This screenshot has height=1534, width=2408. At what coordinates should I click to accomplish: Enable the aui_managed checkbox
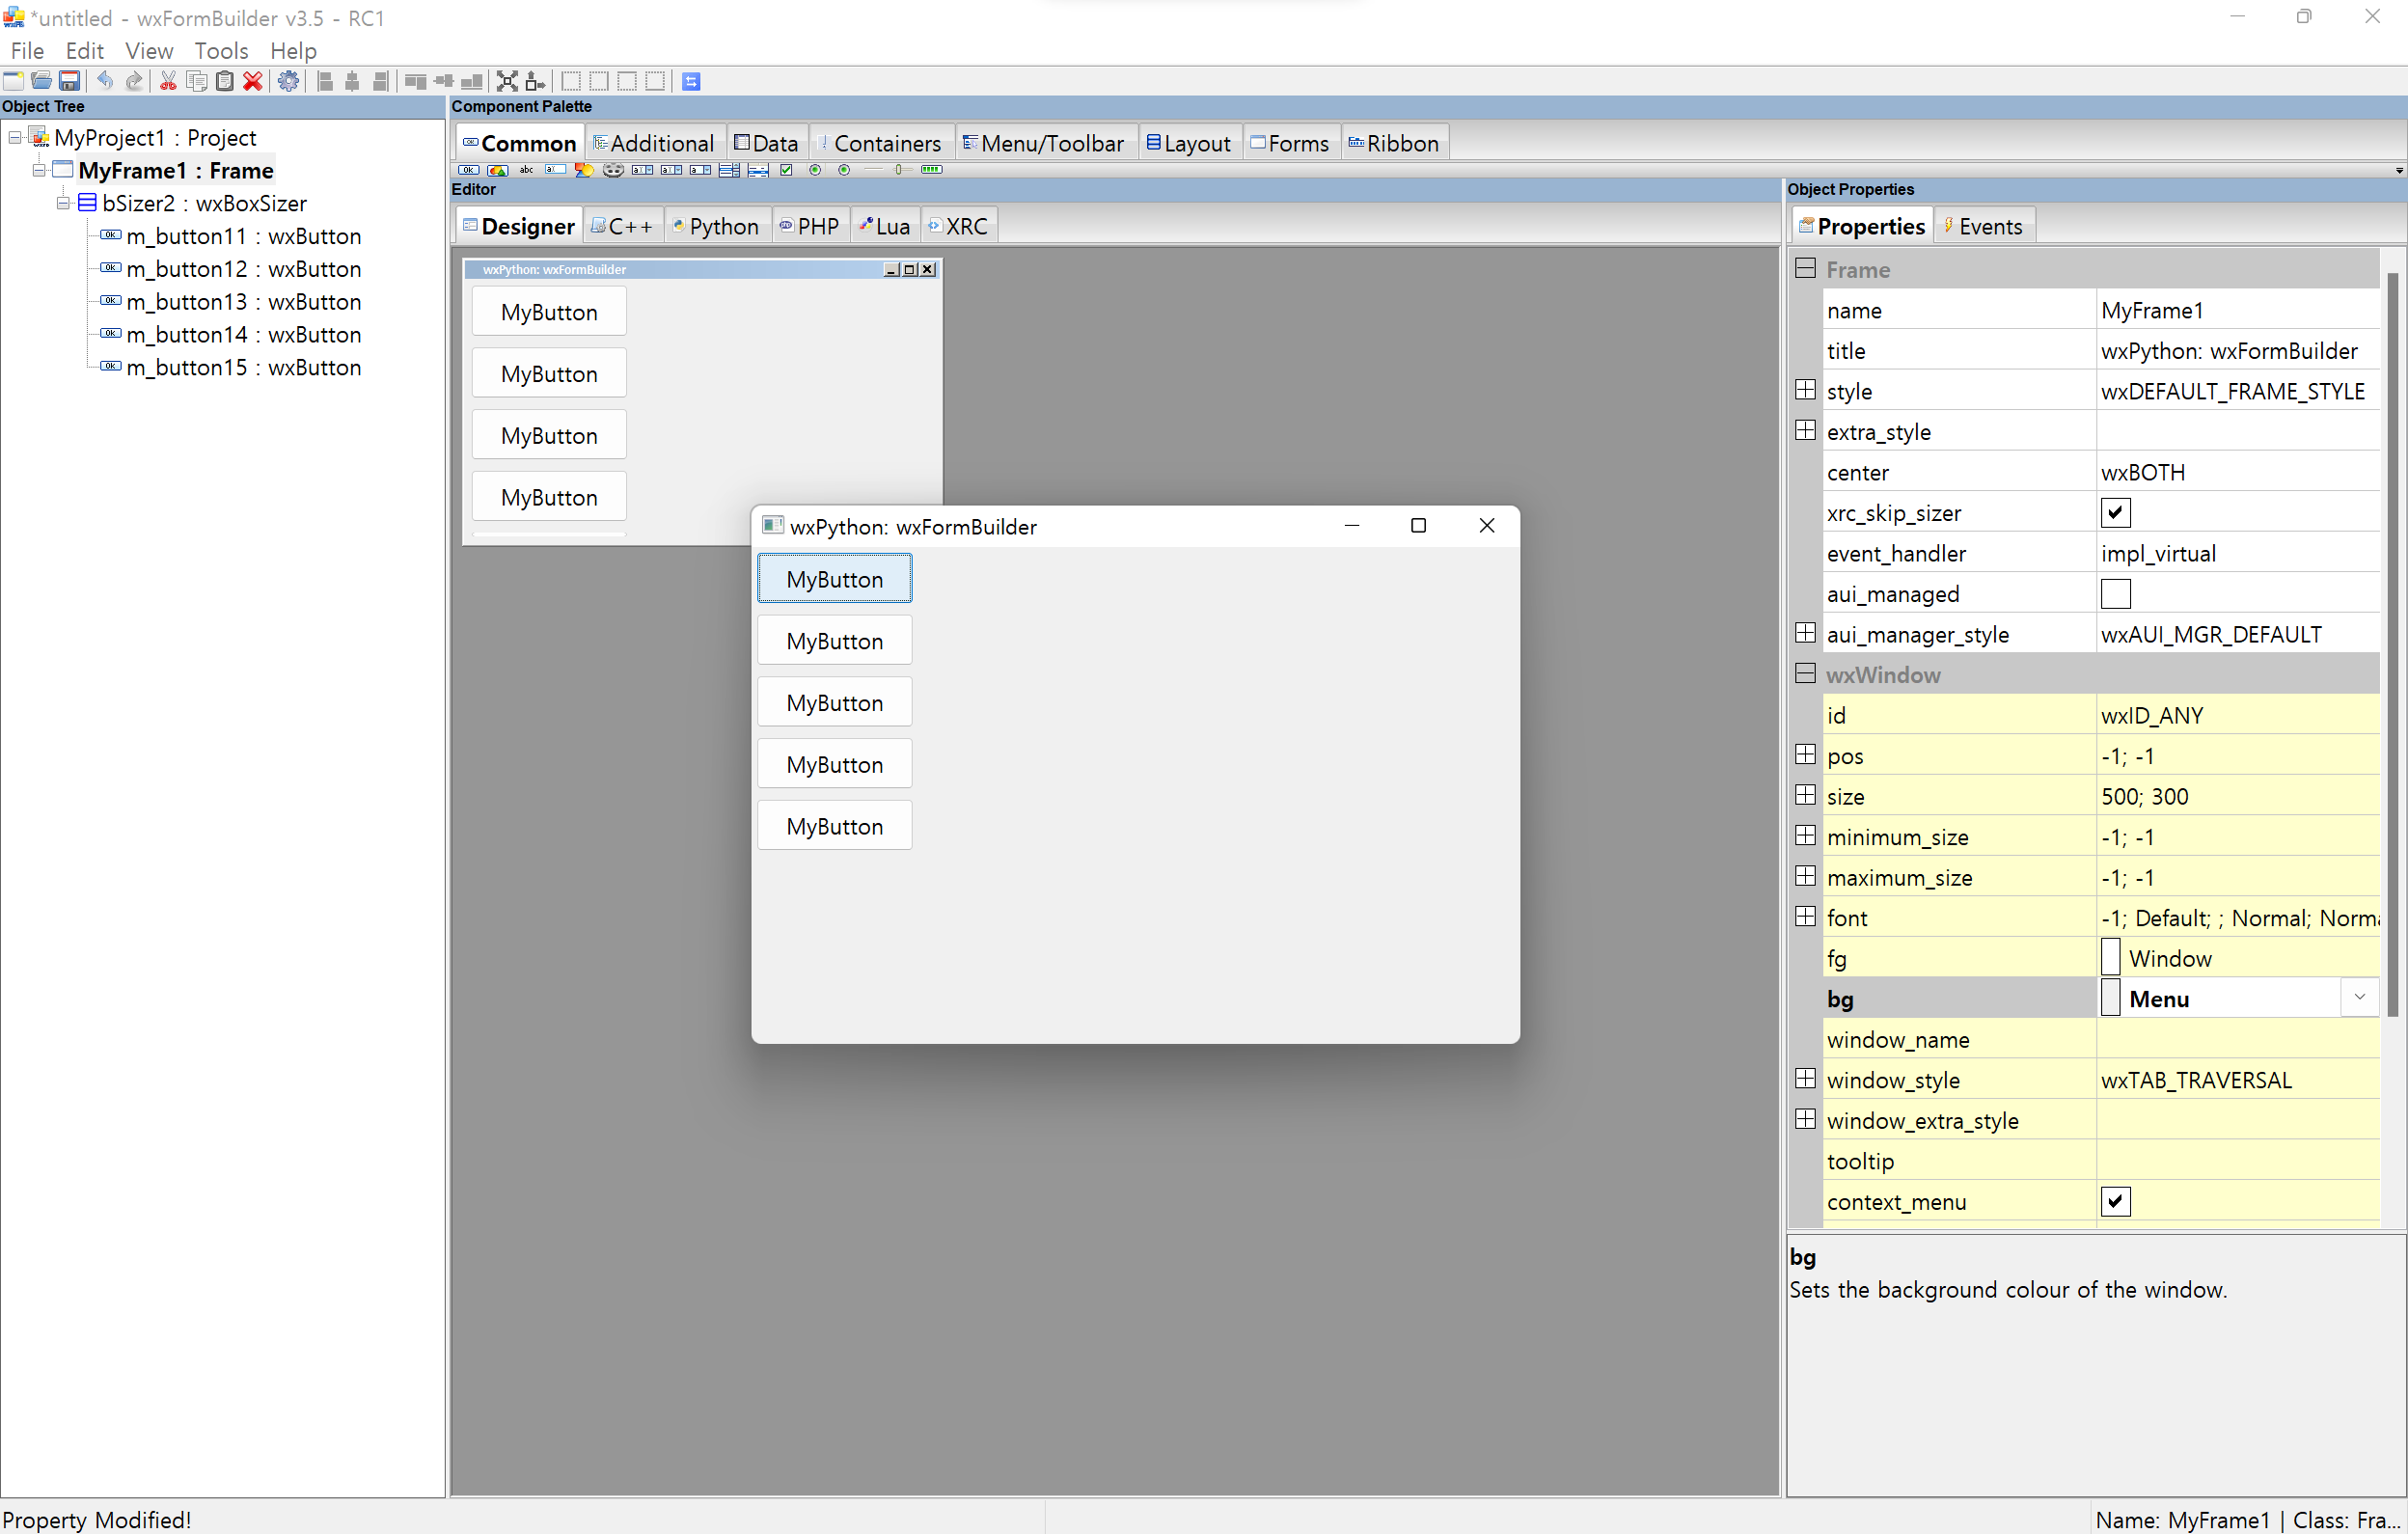(x=2115, y=594)
